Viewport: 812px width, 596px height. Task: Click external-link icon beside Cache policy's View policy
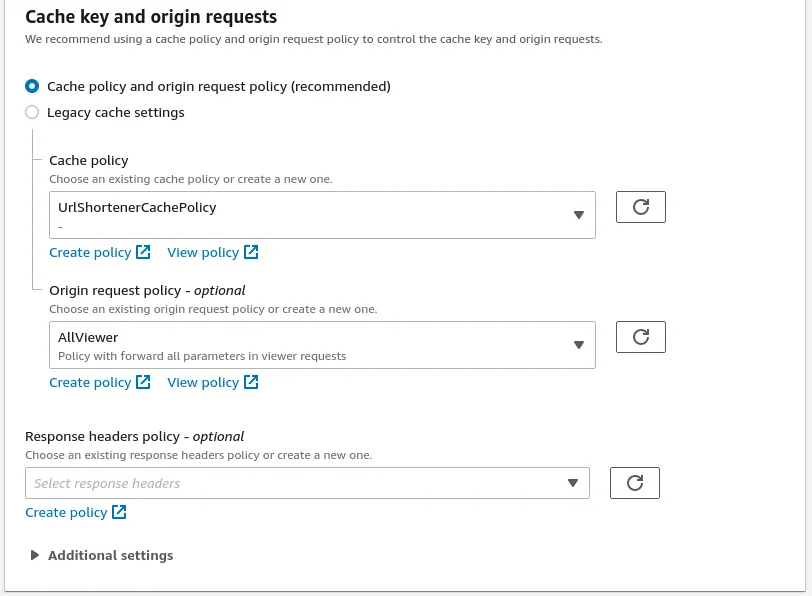tap(251, 252)
